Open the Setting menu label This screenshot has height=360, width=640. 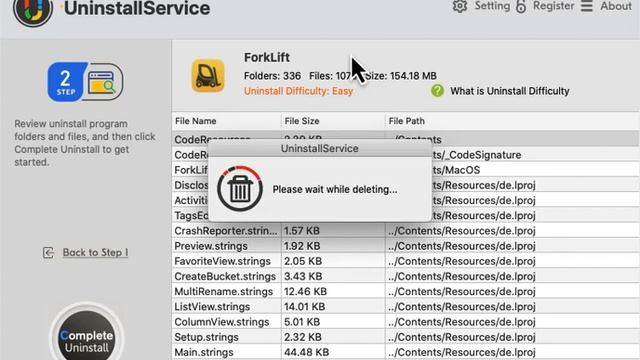coord(492,6)
